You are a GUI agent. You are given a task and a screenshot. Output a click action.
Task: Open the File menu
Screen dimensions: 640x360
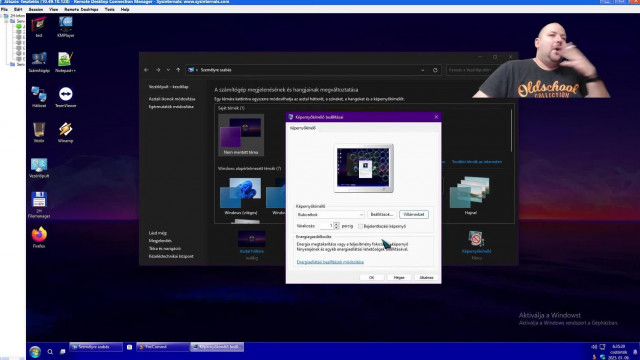coord(4,9)
